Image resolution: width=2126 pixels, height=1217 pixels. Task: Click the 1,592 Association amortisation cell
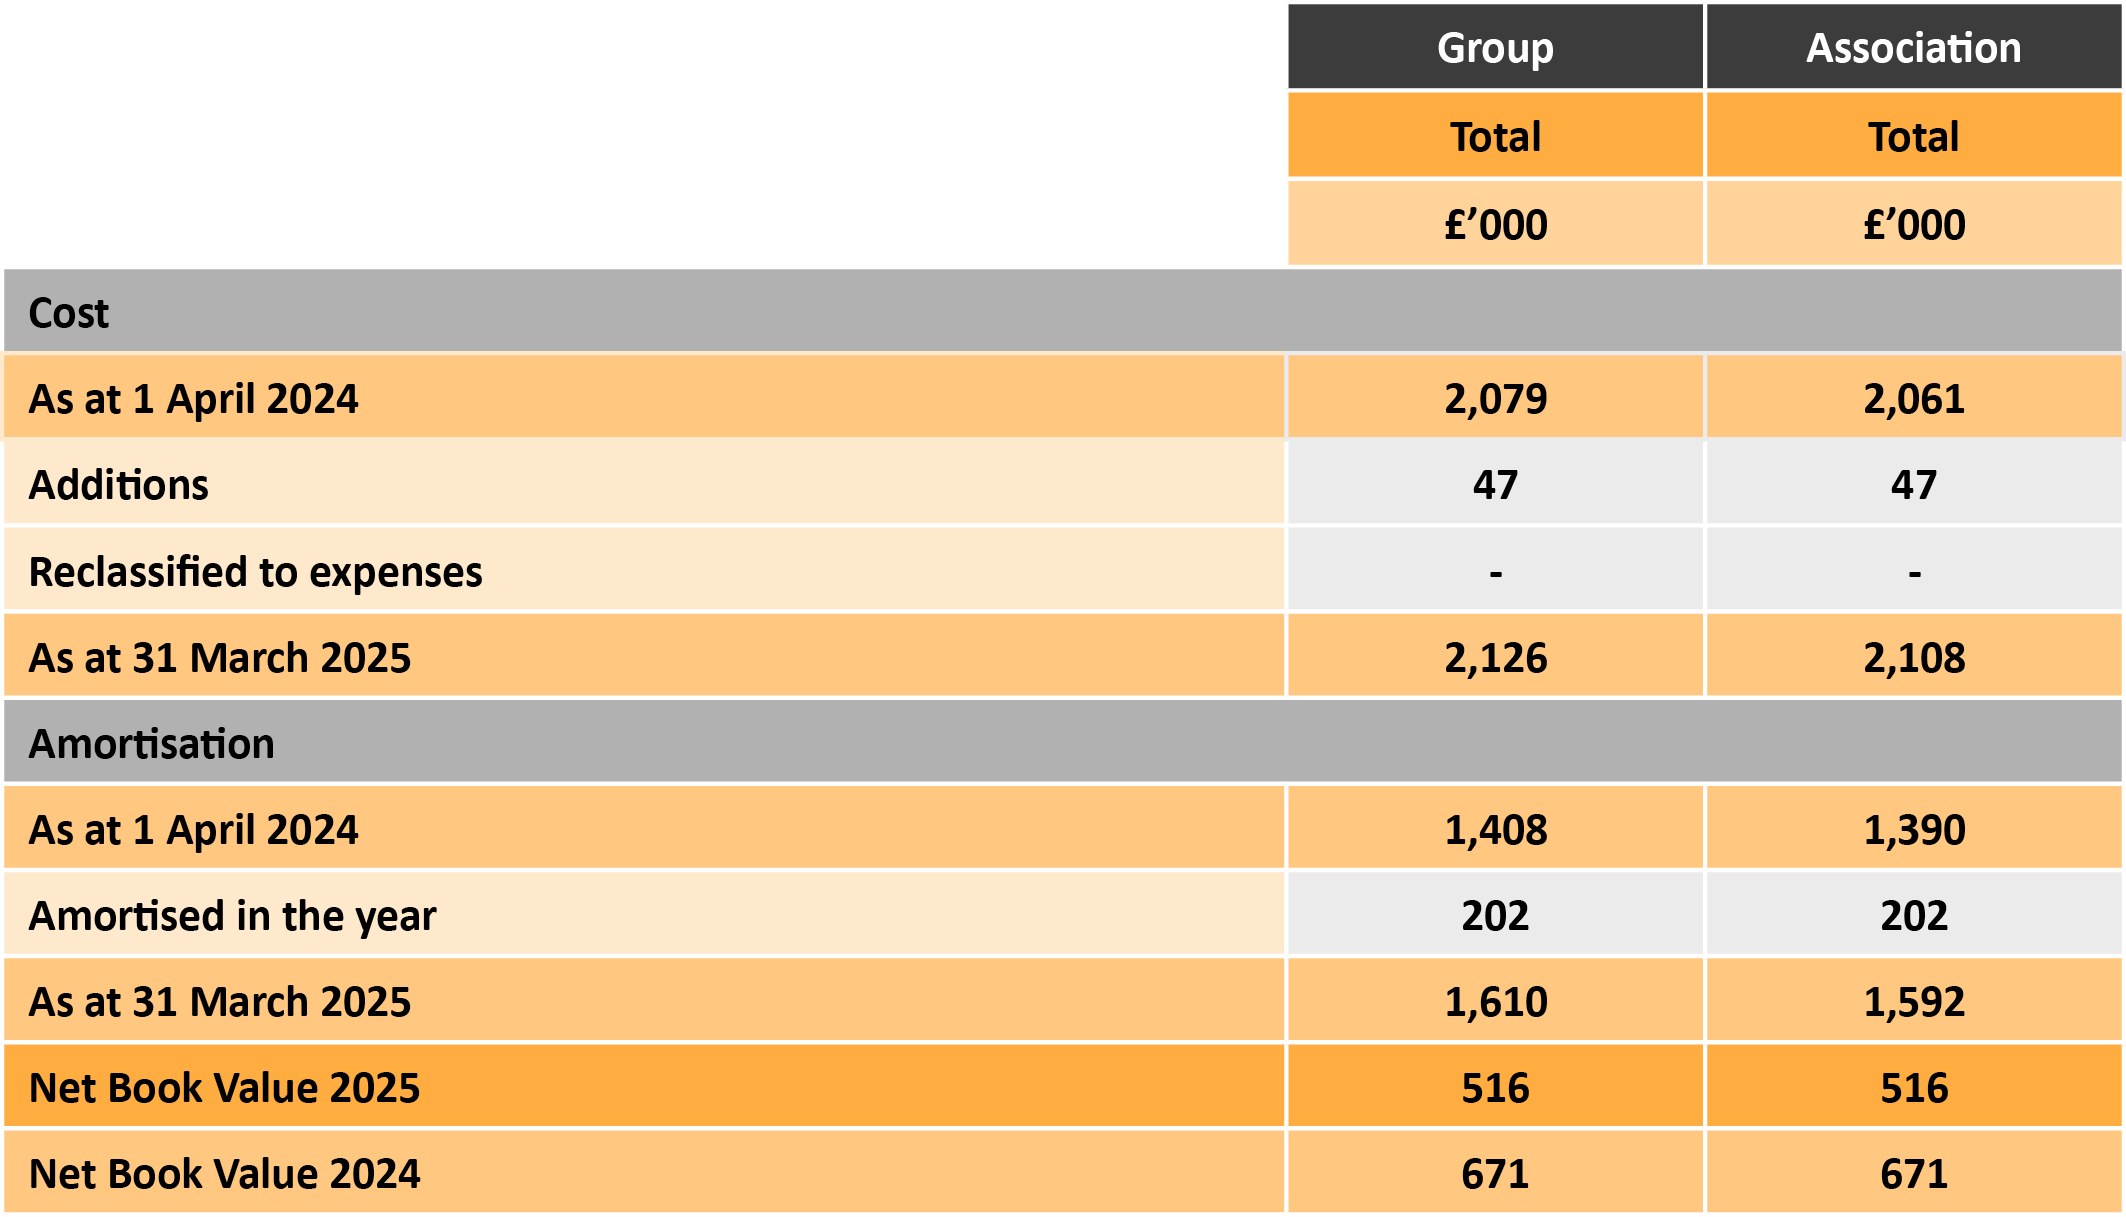click(1913, 1002)
